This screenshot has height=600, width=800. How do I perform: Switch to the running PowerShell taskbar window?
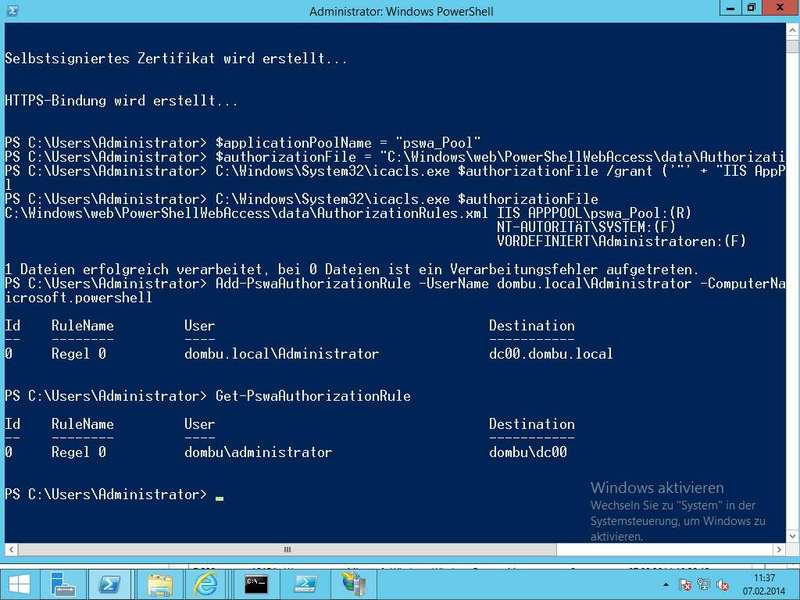pyautogui.click(x=305, y=584)
